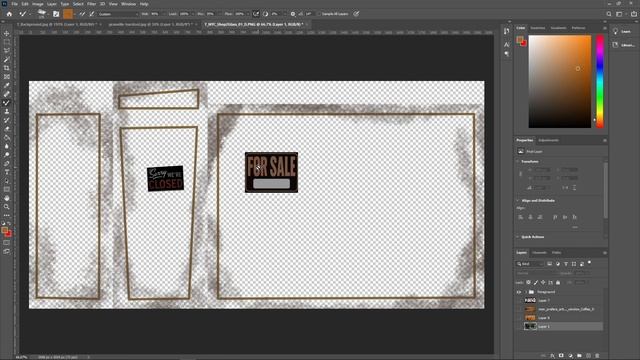The width and height of the screenshot is (640, 360).
Task: Open Color panel flyout menu
Action: click(x=604, y=28)
